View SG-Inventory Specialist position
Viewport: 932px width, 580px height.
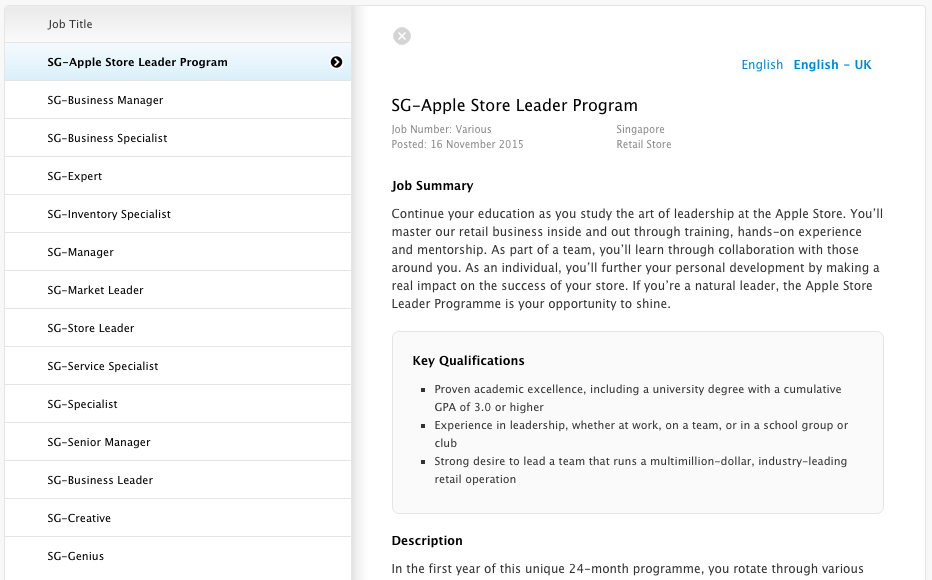click(178, 214)
